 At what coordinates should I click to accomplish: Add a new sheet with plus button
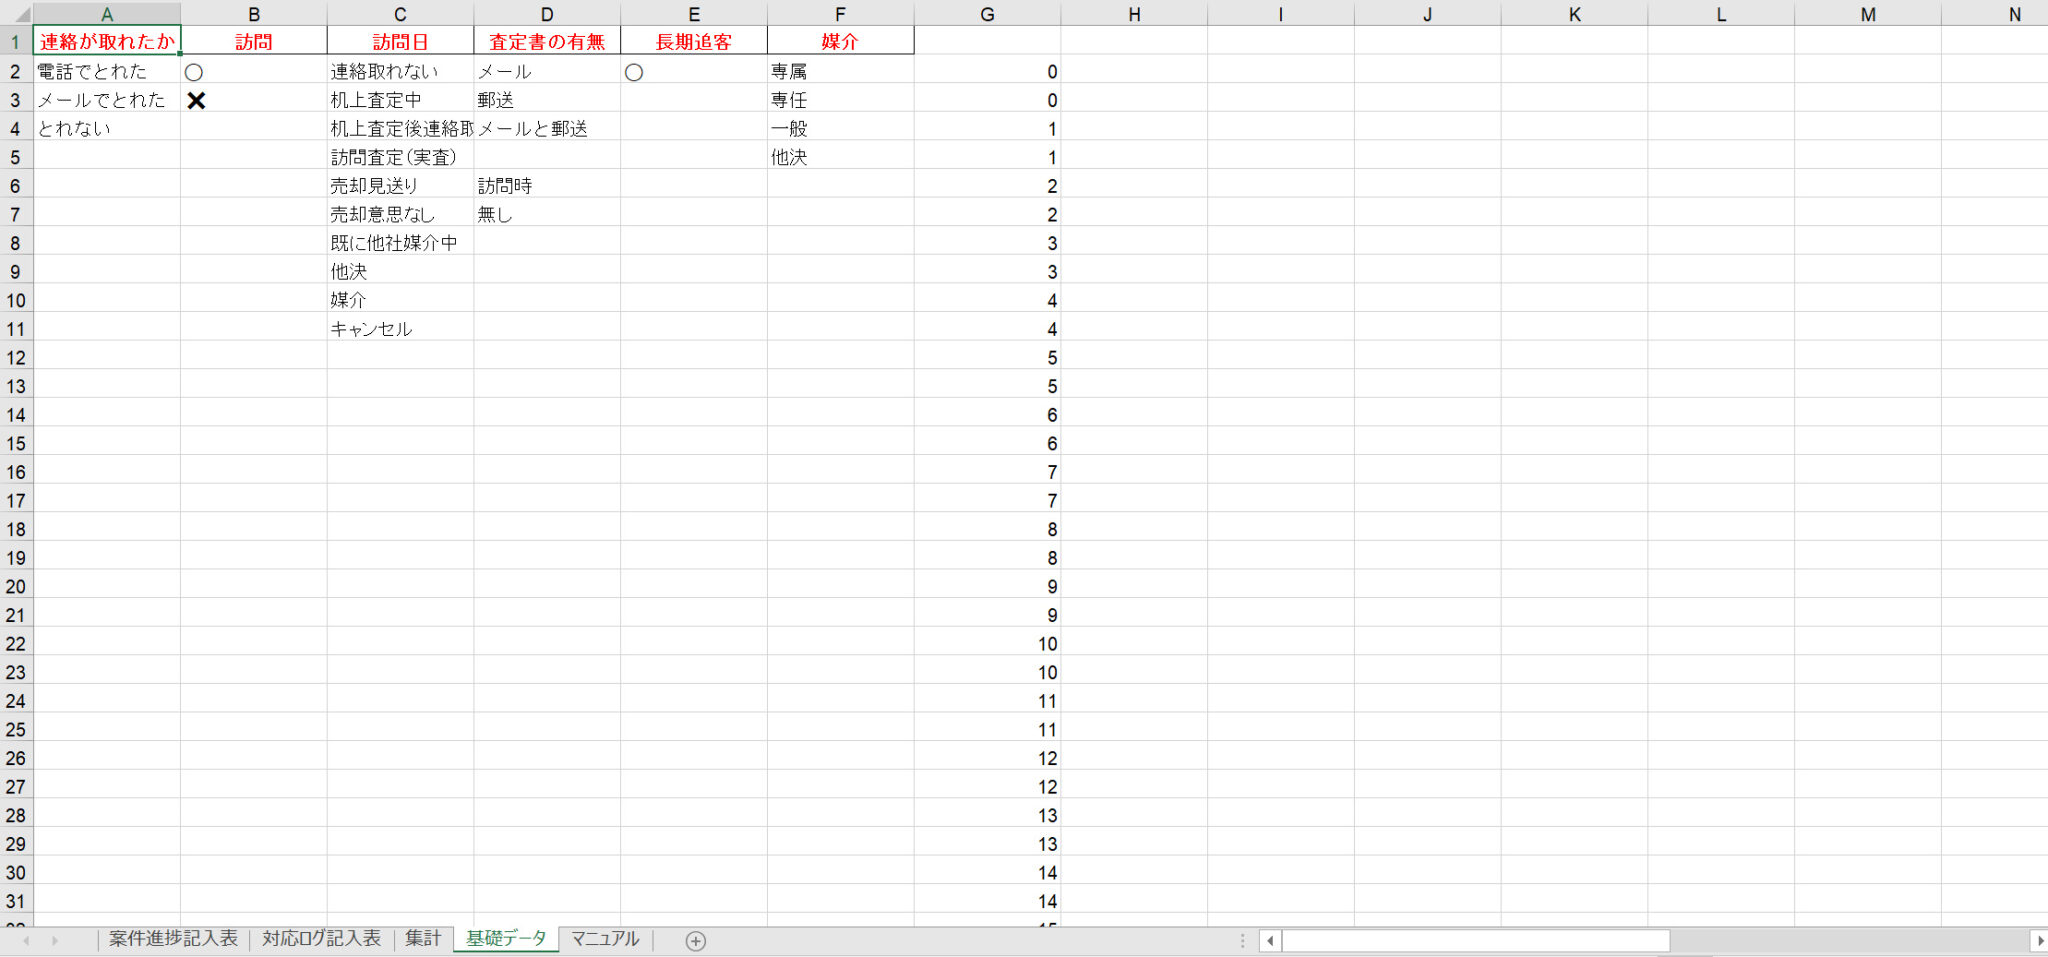pyautogui.click(x=696, y=940)
